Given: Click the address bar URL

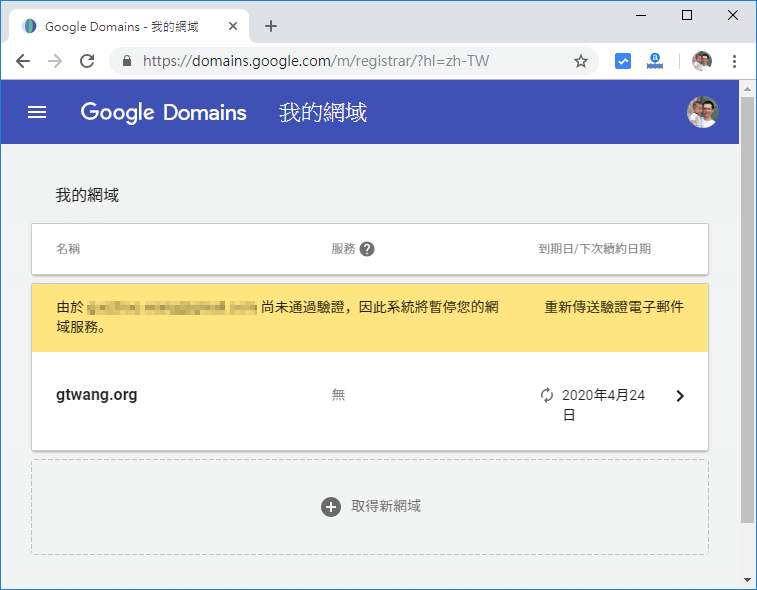Looking at the screenshot, I should (316, 61).
